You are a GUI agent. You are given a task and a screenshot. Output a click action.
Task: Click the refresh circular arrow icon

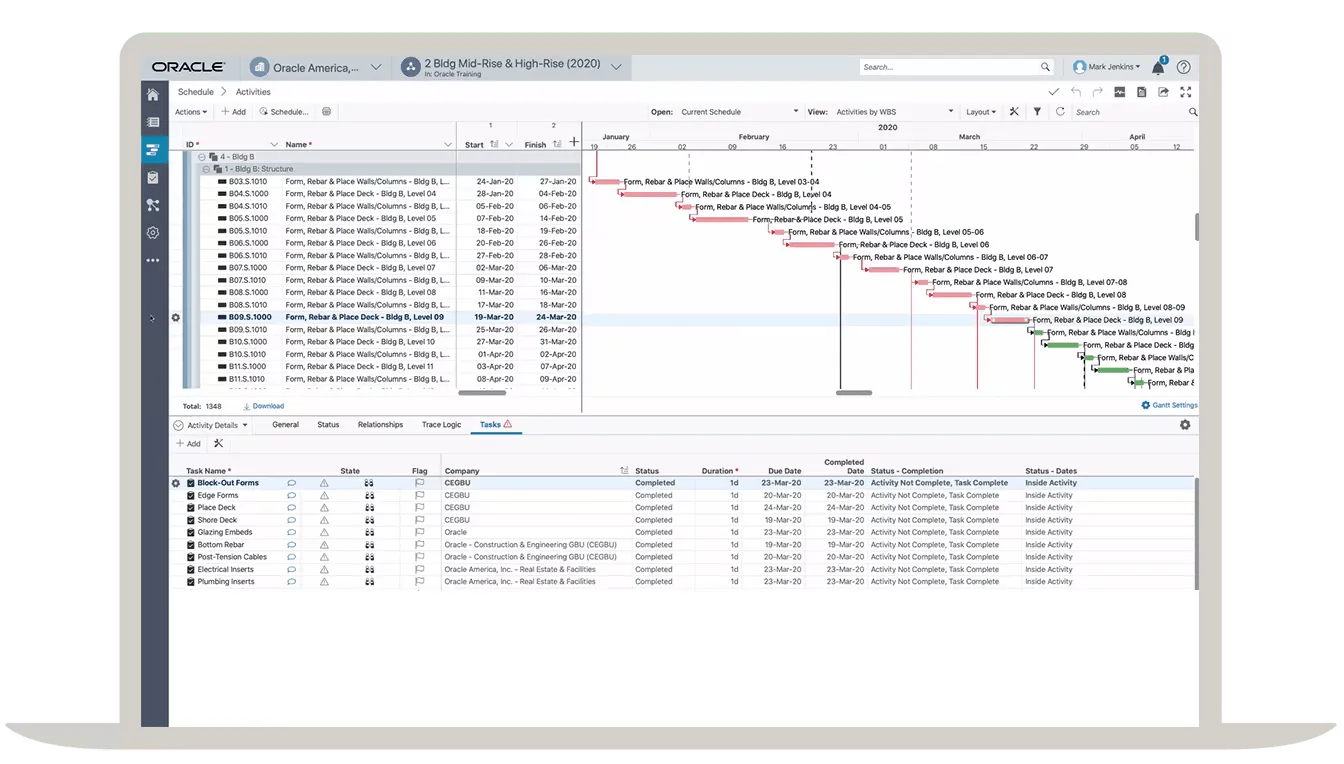pos(1060,112)
